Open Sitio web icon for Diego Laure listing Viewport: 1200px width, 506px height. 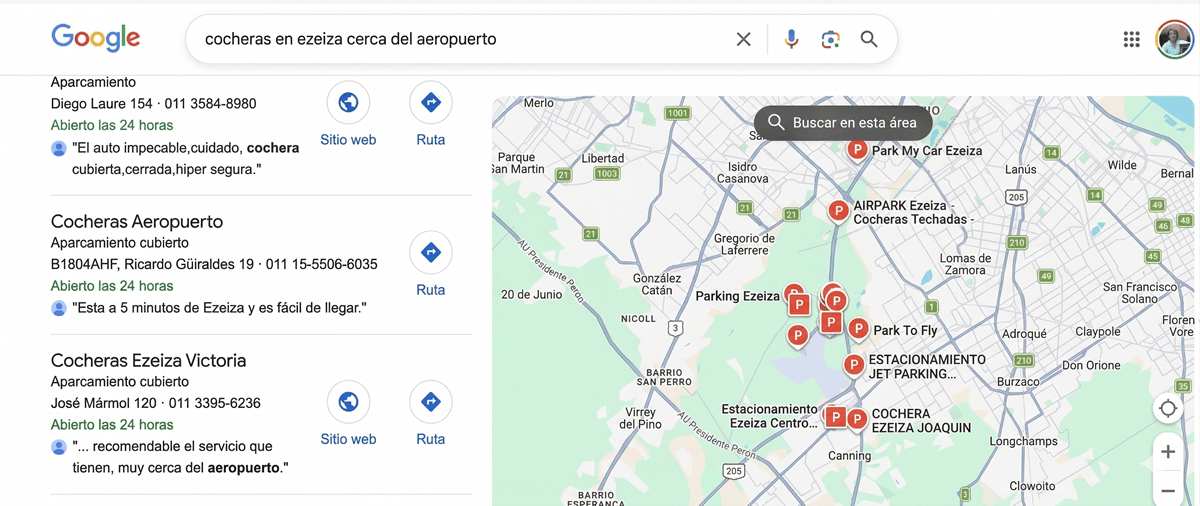pyautogui.click(x=348, y=102)
